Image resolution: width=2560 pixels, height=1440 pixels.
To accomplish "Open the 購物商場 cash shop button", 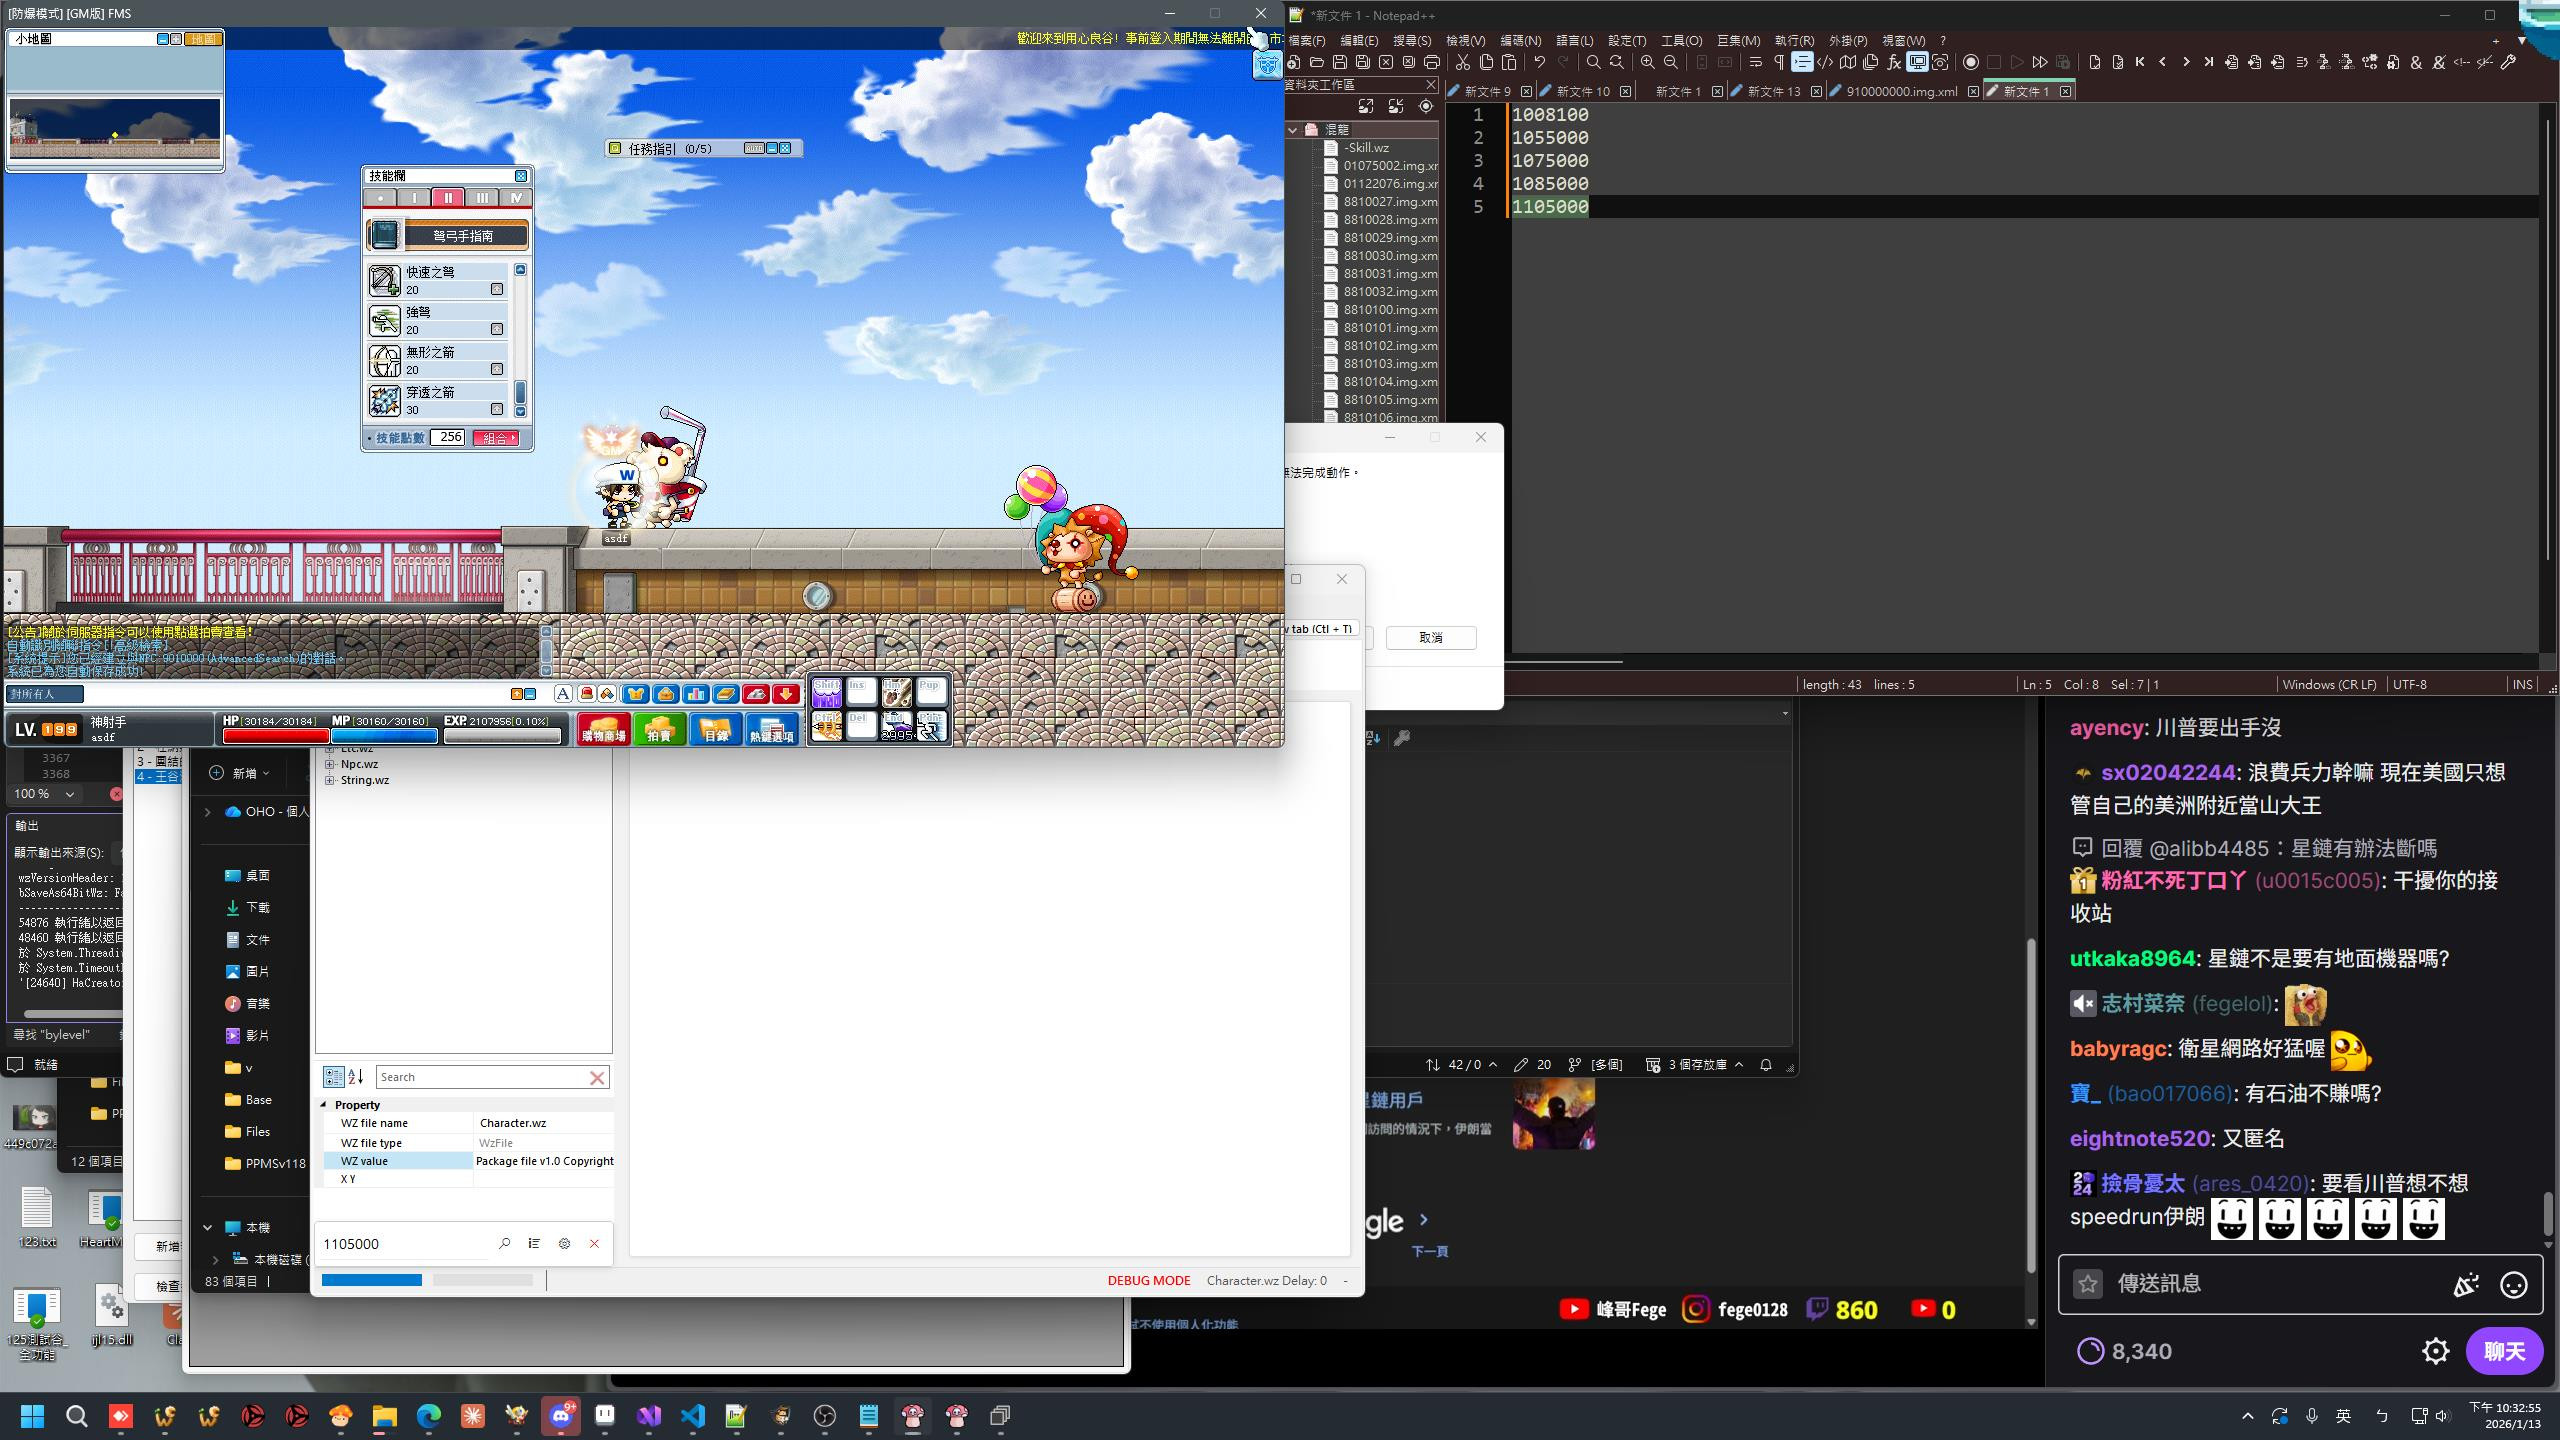I will click(603, 730).
